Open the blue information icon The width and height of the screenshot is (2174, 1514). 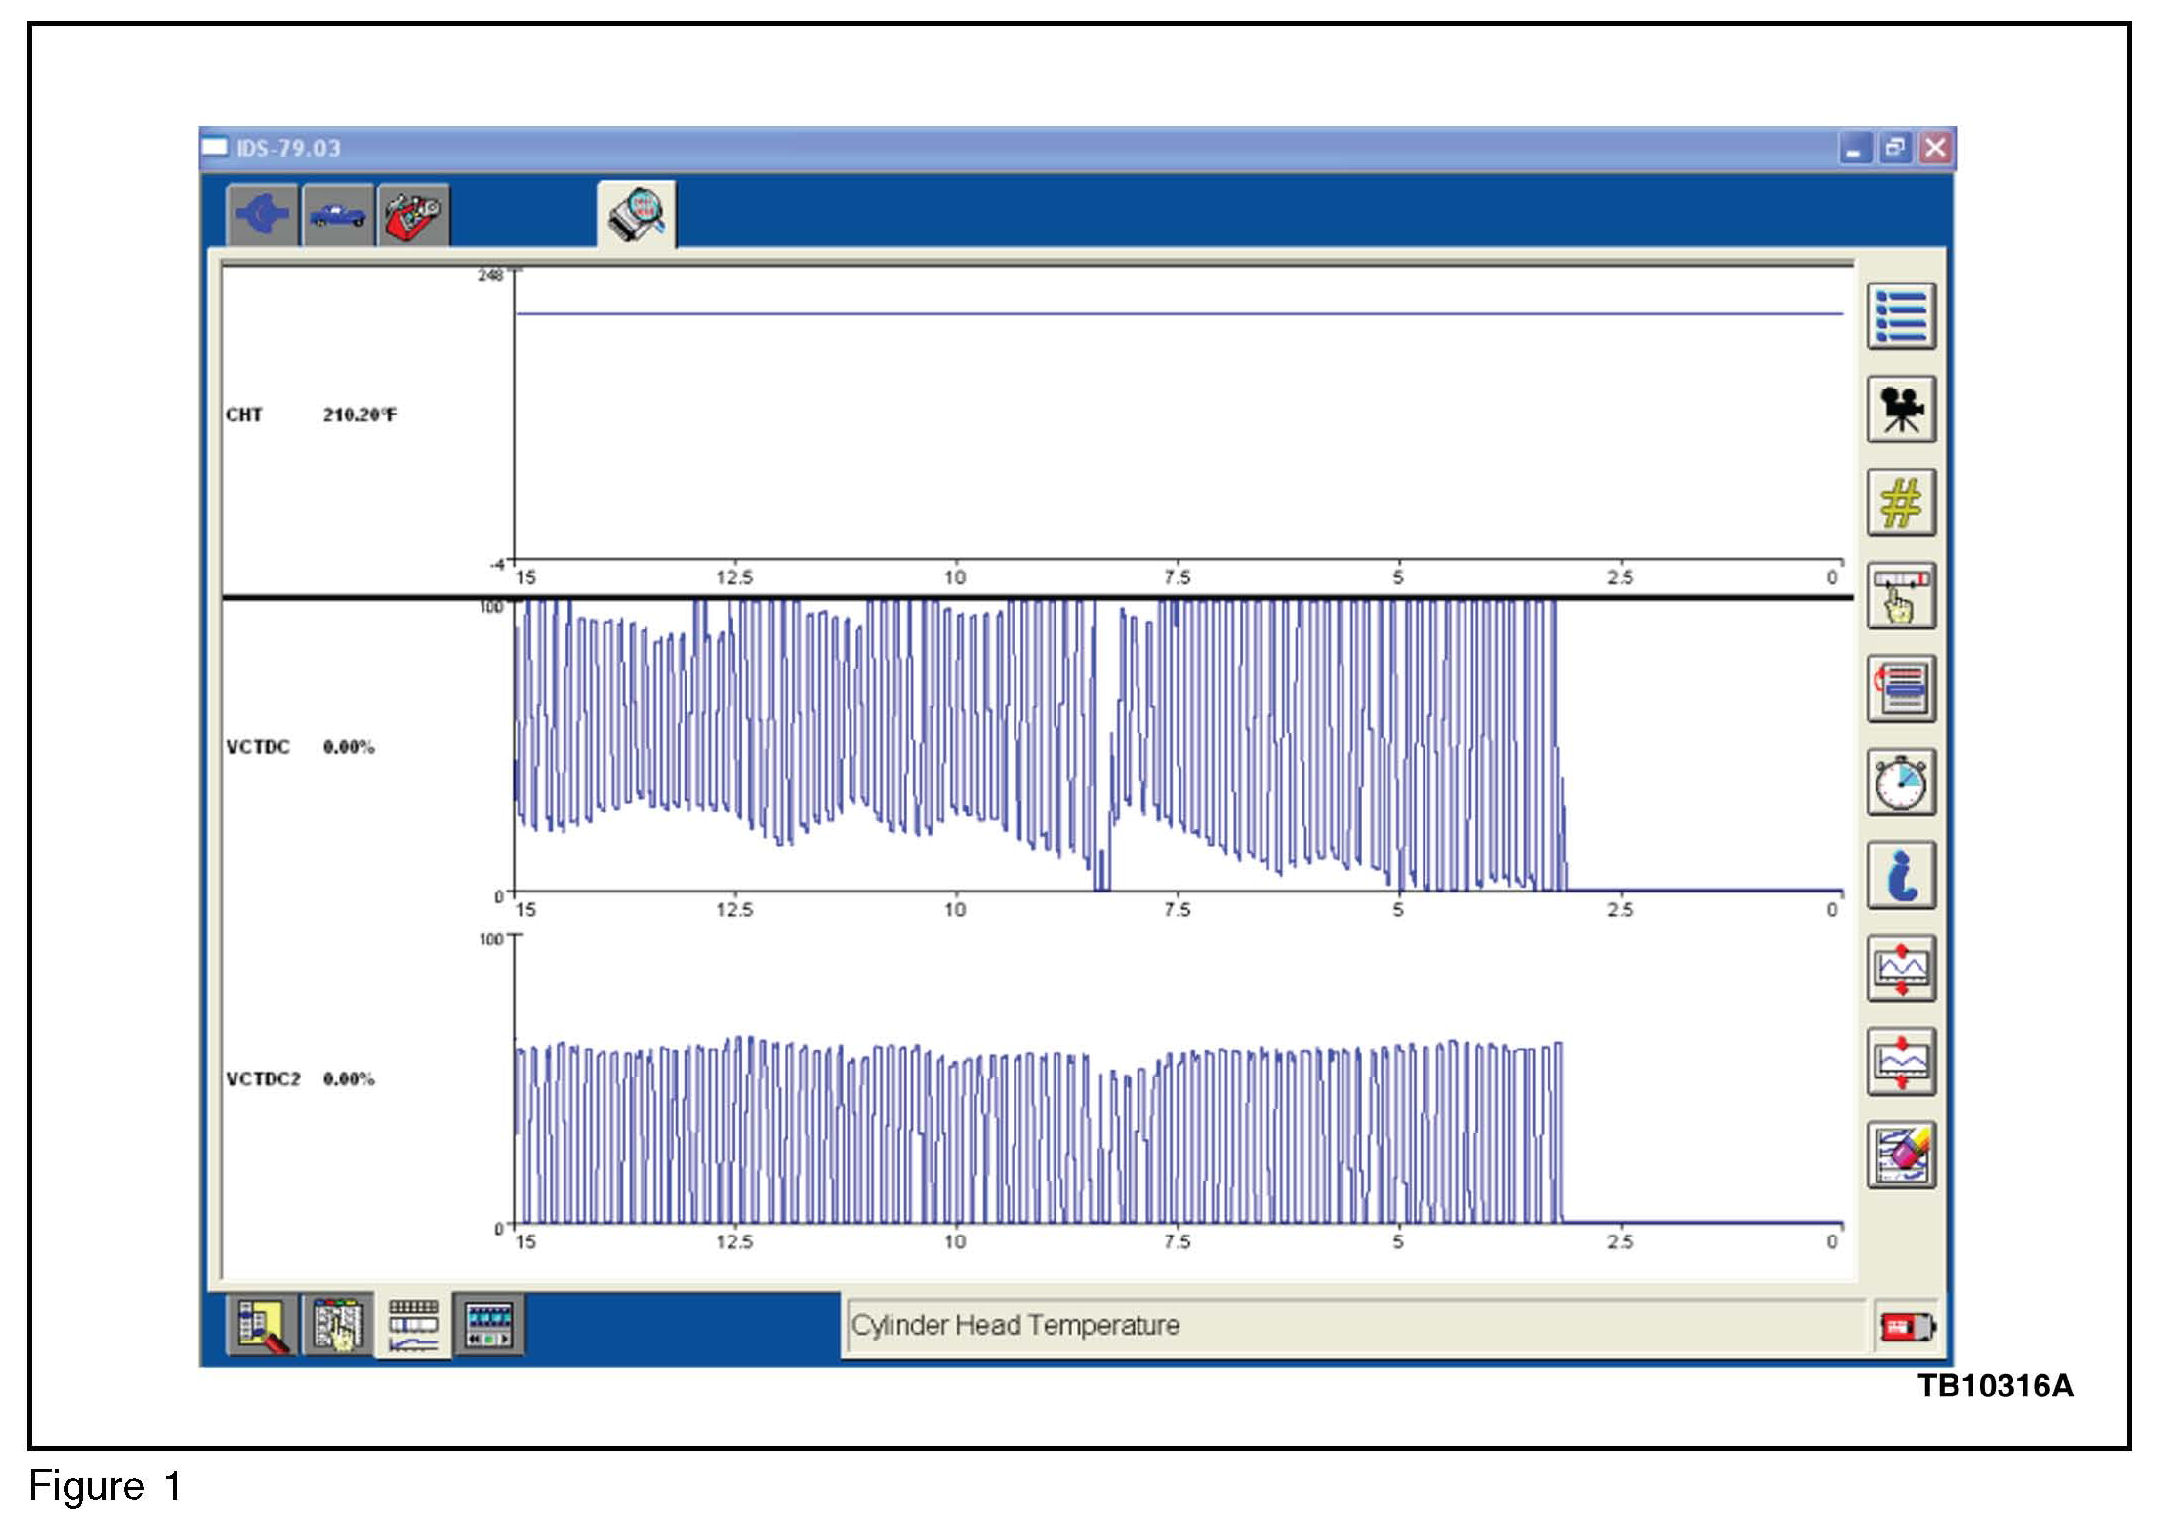tap(1900, 875)
